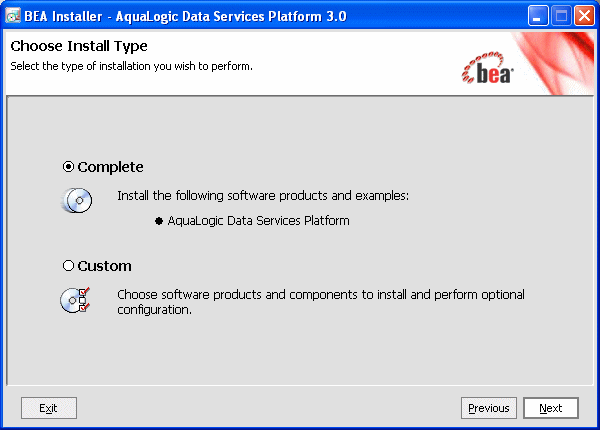Click "Choose software products and components" description
The width and height of the screenshot is (600, 430).
tap(321, 302)
